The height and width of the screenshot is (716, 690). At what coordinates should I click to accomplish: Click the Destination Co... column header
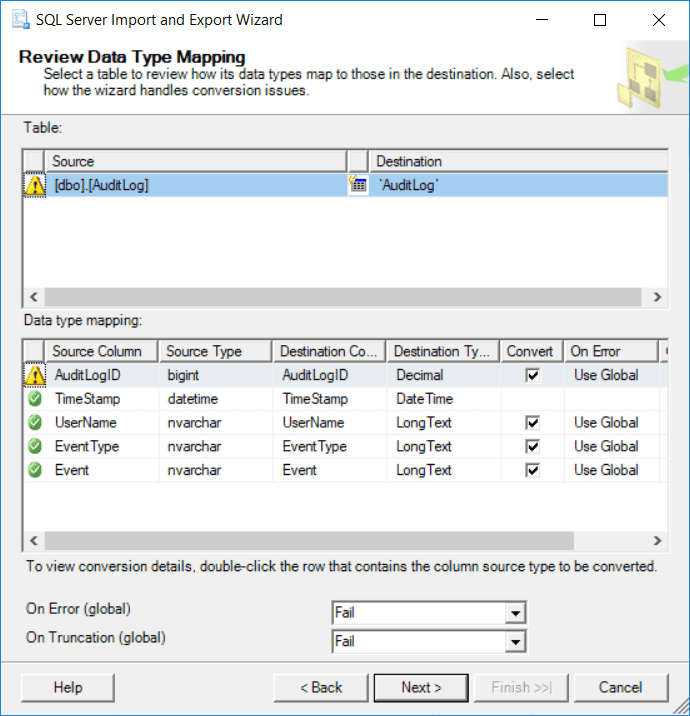[329, 351]
